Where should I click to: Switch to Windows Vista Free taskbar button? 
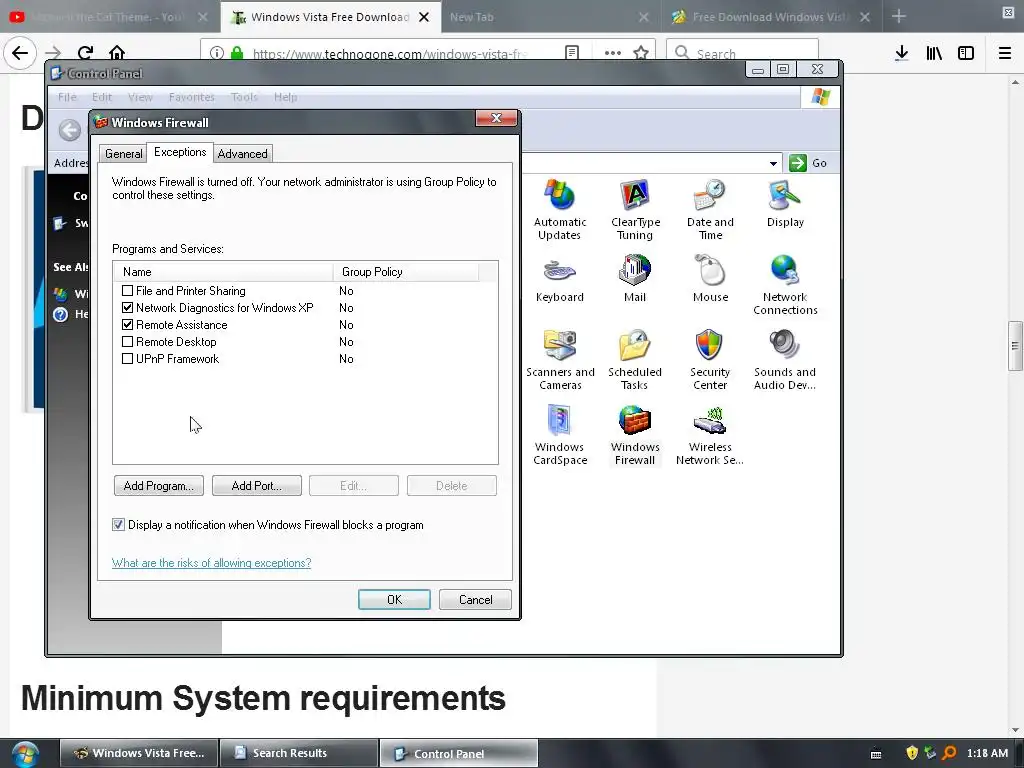point(138,753)
